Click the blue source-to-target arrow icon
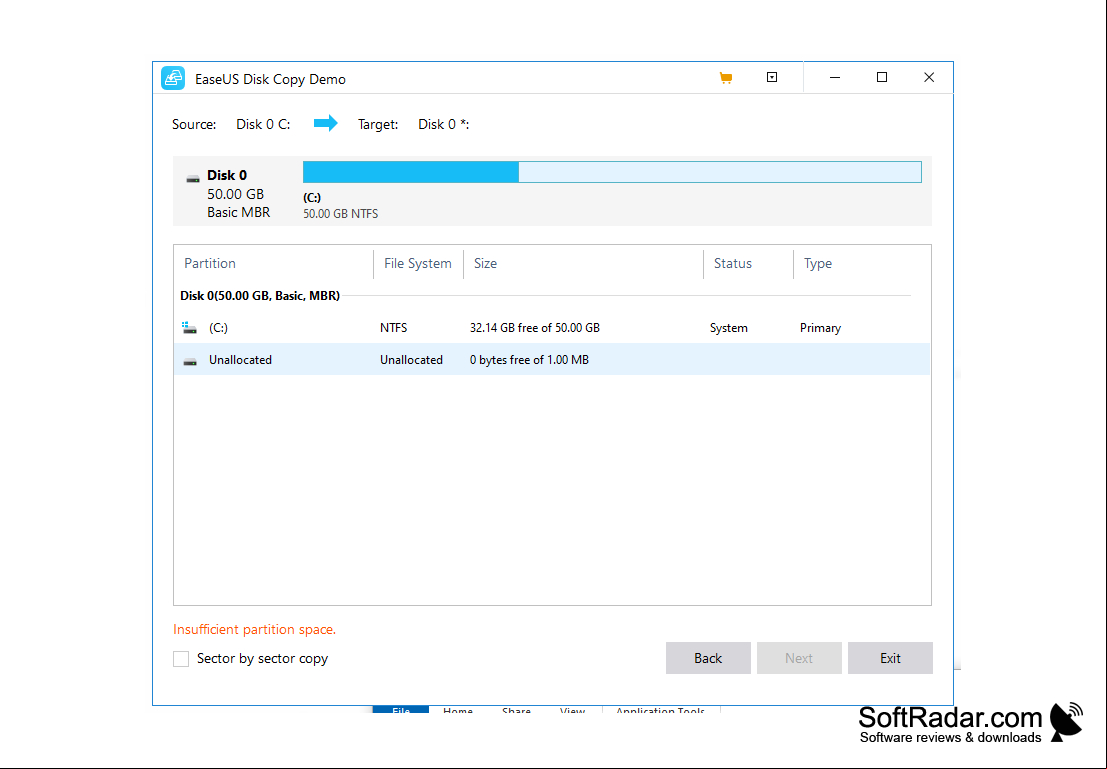 [325, 124]
